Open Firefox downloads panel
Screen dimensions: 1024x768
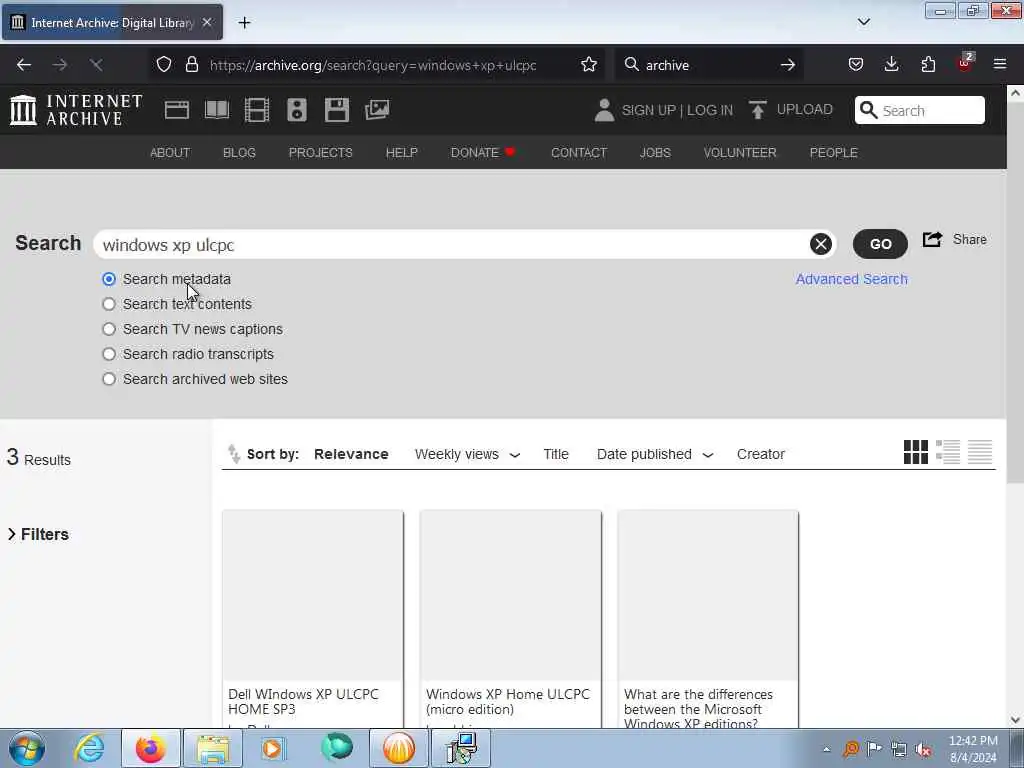(891, 65)
